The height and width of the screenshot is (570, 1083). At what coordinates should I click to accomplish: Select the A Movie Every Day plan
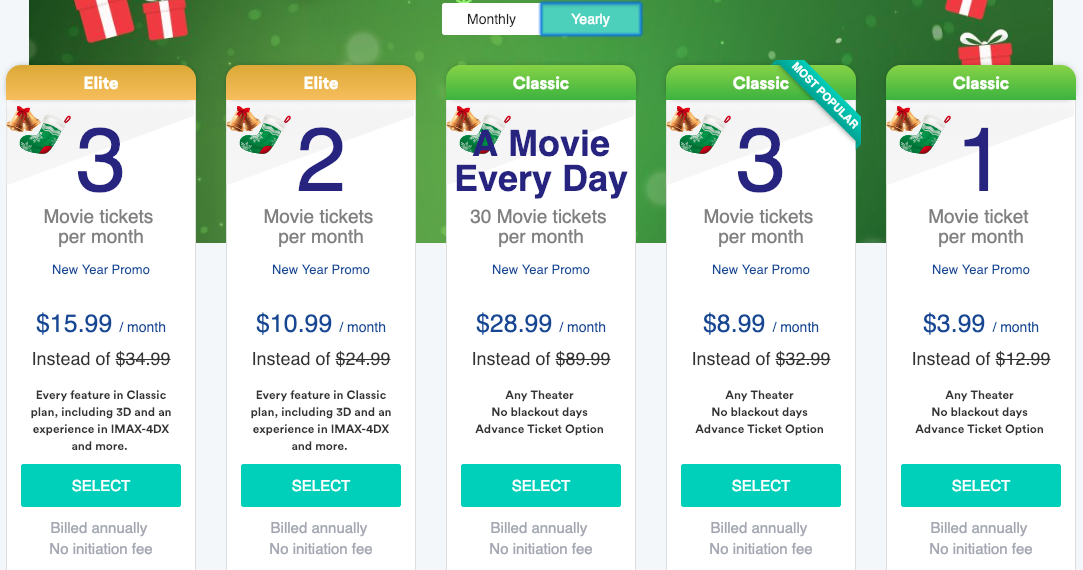pyautogui.click(x=541, y=486)
